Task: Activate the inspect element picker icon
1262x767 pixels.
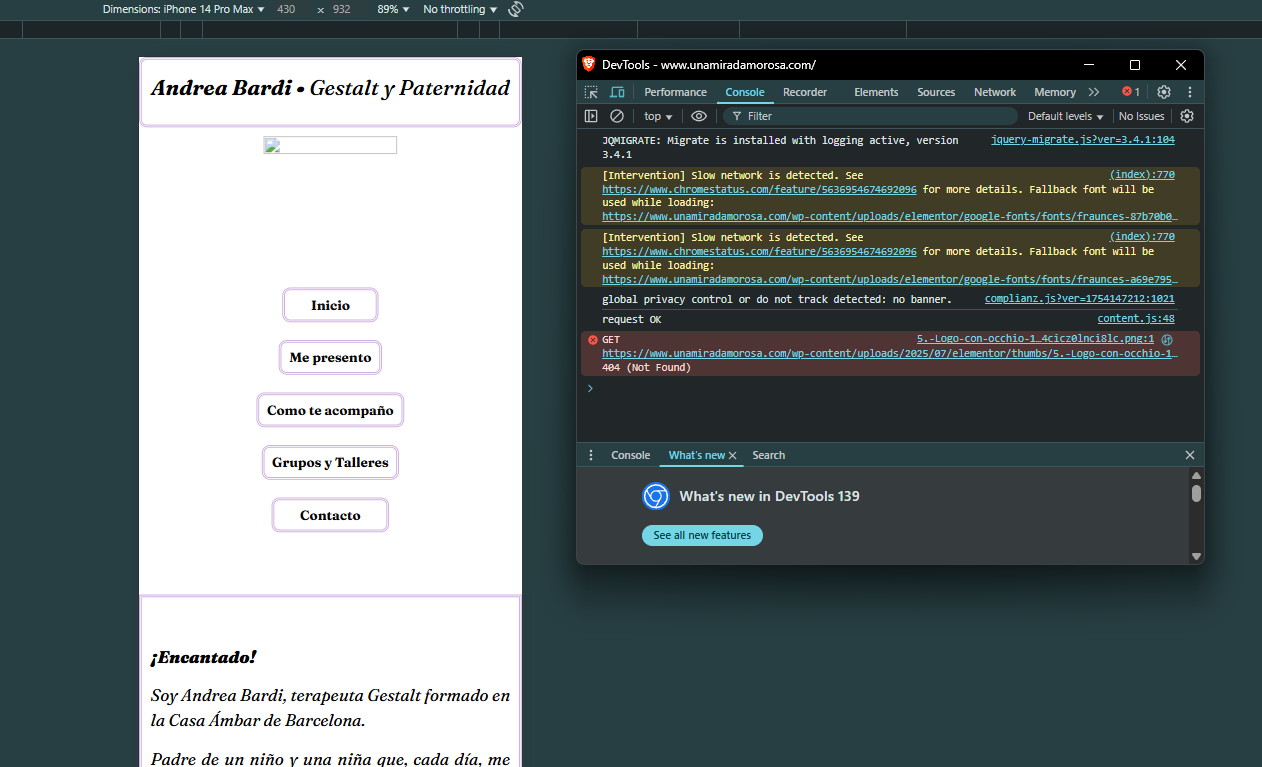Action: point(591,92)
